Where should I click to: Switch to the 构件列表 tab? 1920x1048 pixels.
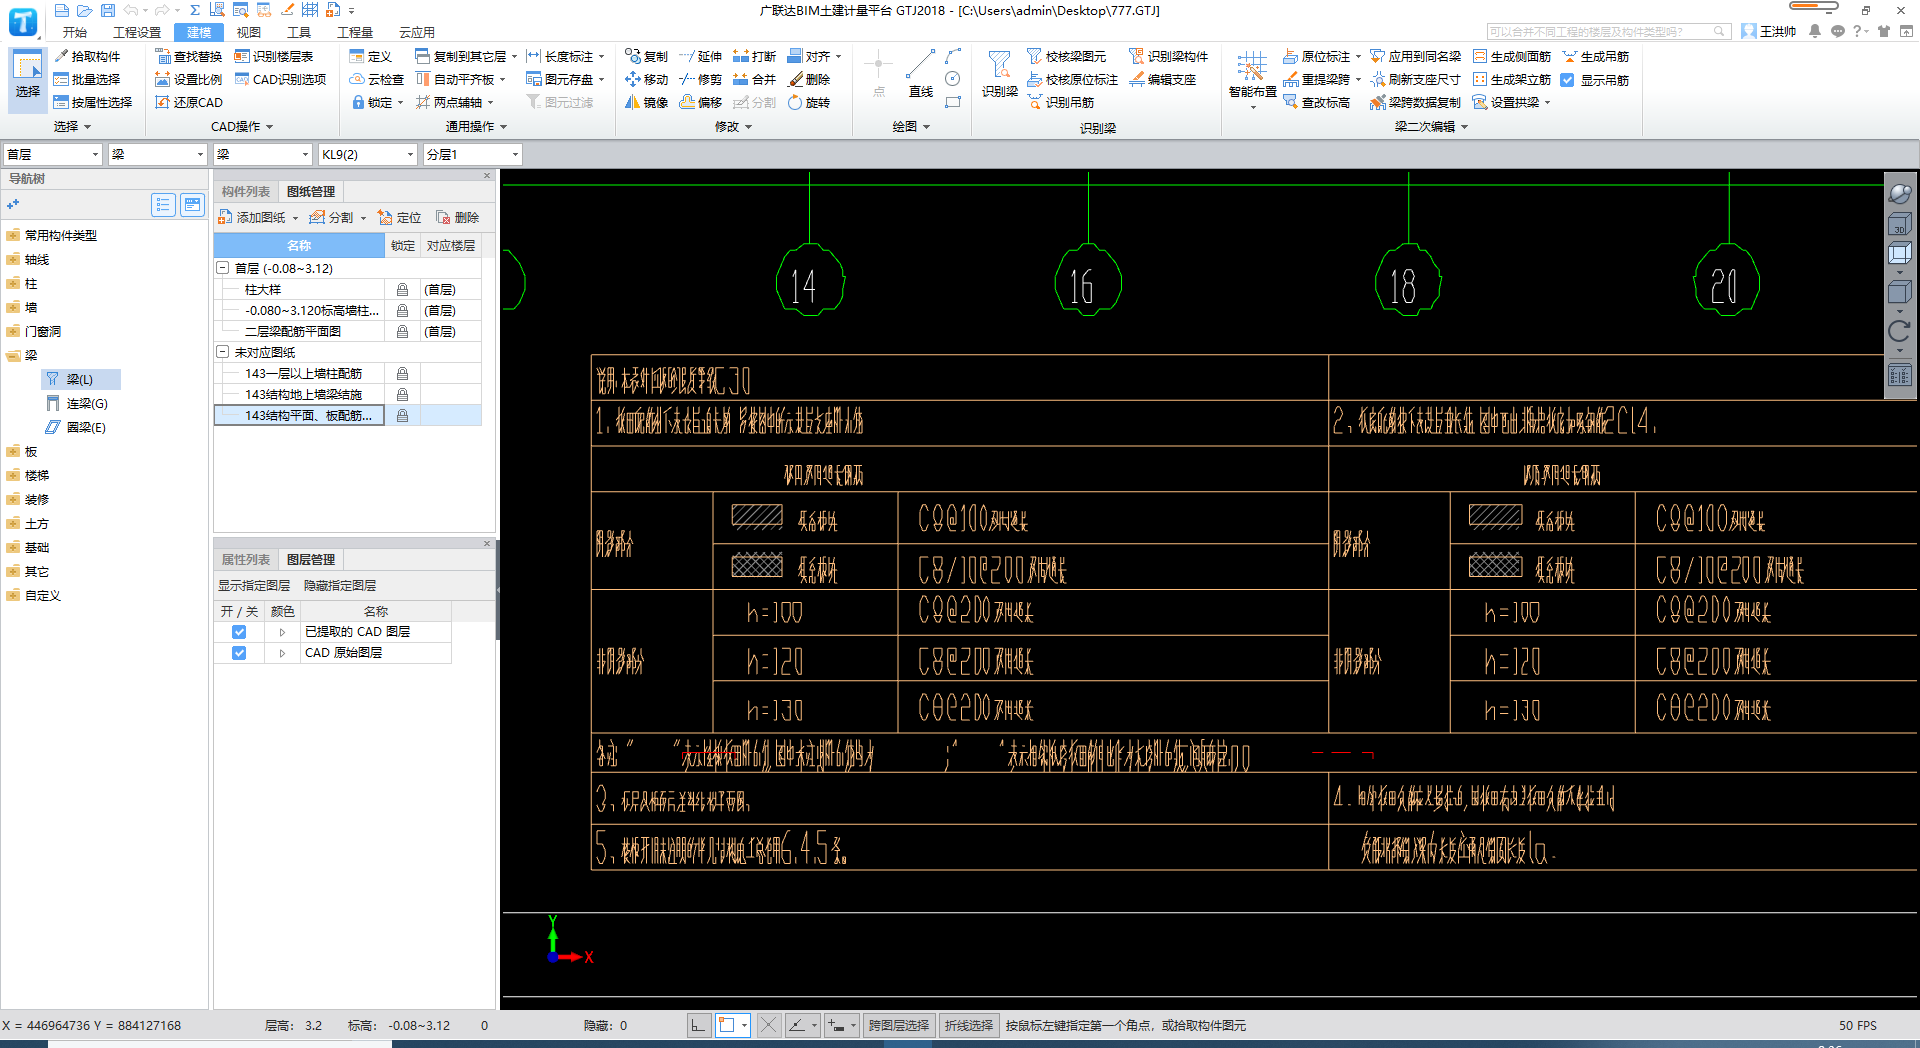pyautogui.click(x=246, y=192)
